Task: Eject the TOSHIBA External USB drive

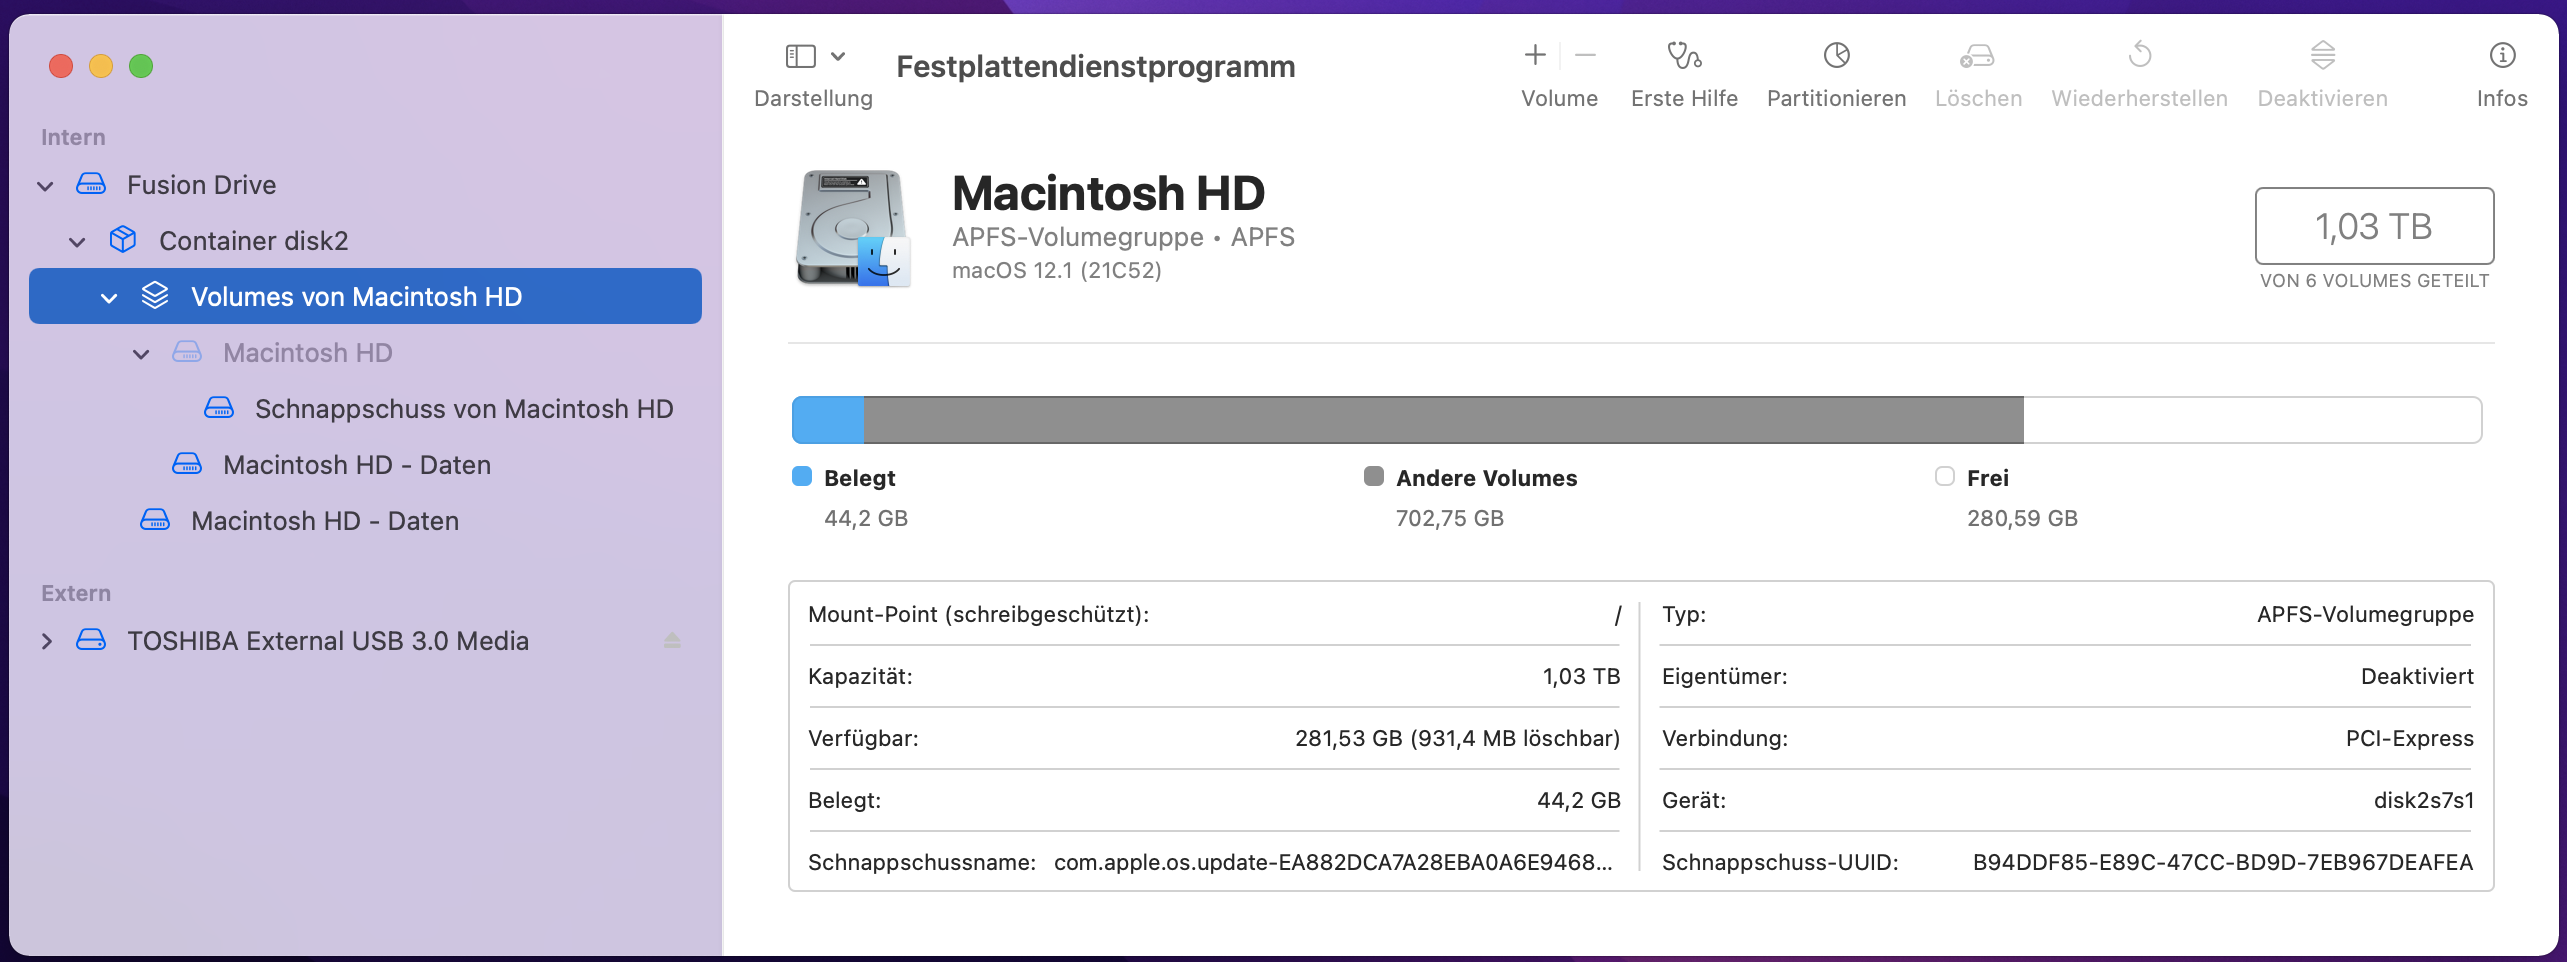Action: (x=672, y=641)
